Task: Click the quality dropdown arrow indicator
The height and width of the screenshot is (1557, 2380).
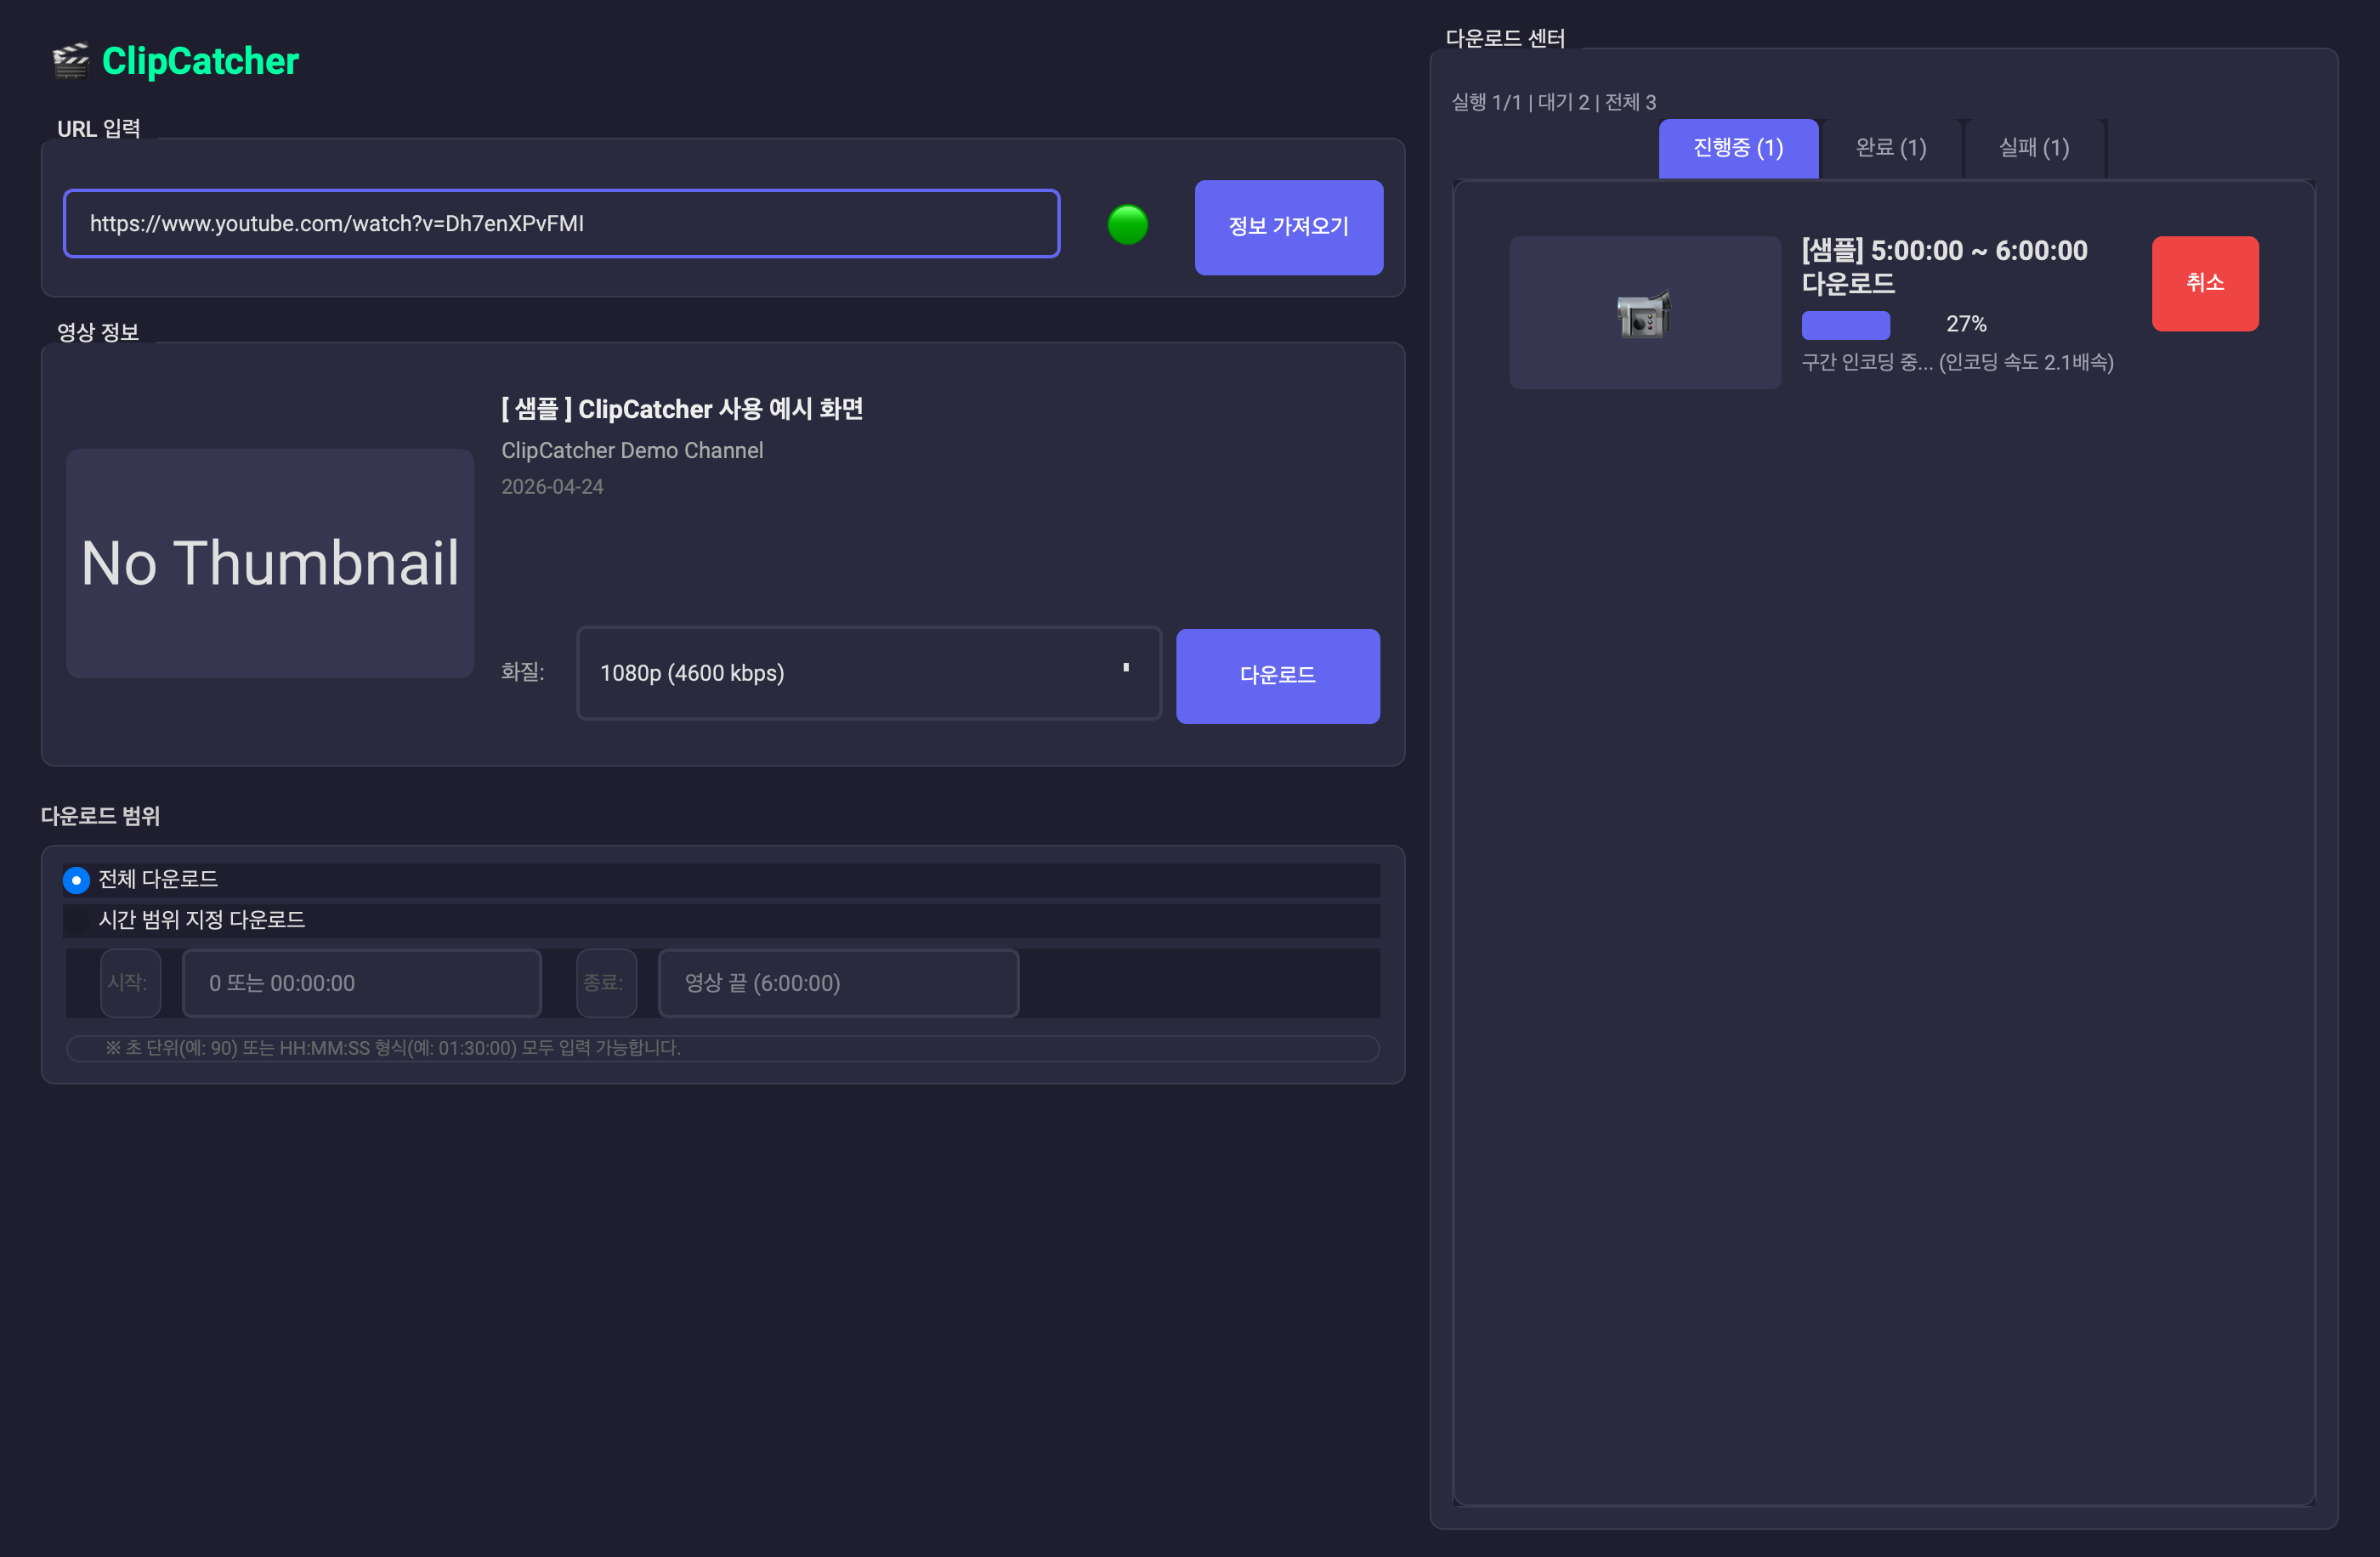Action: pos(1126,667)
